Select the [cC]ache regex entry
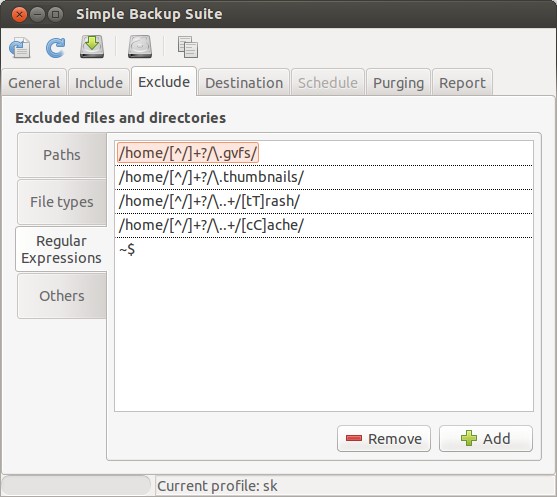The height and width of the screenshot is (497, 557). [324, 225]
